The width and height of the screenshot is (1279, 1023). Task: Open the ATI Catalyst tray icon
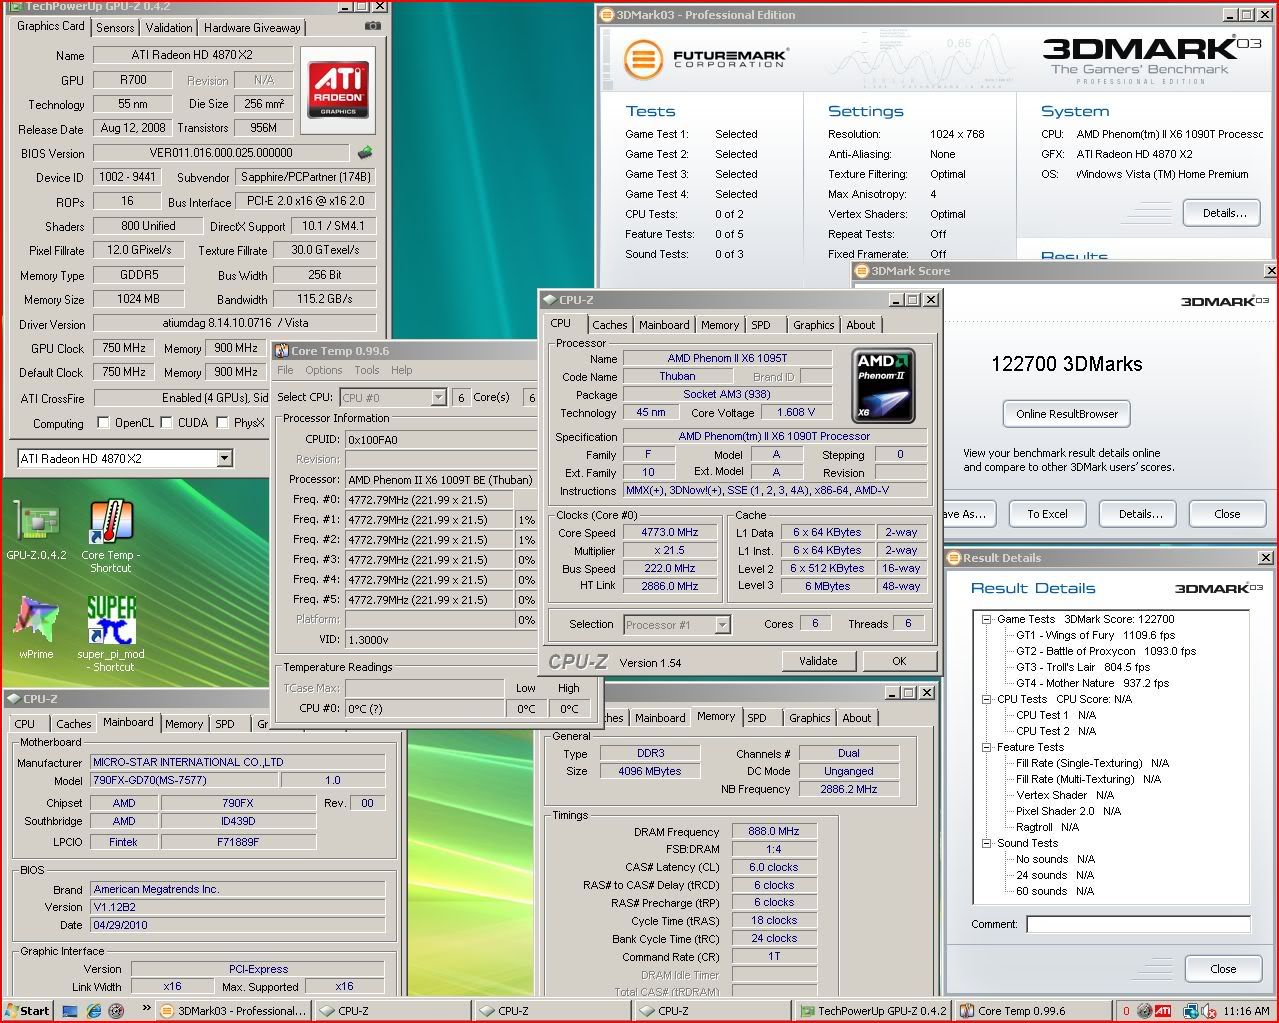1163,1011
